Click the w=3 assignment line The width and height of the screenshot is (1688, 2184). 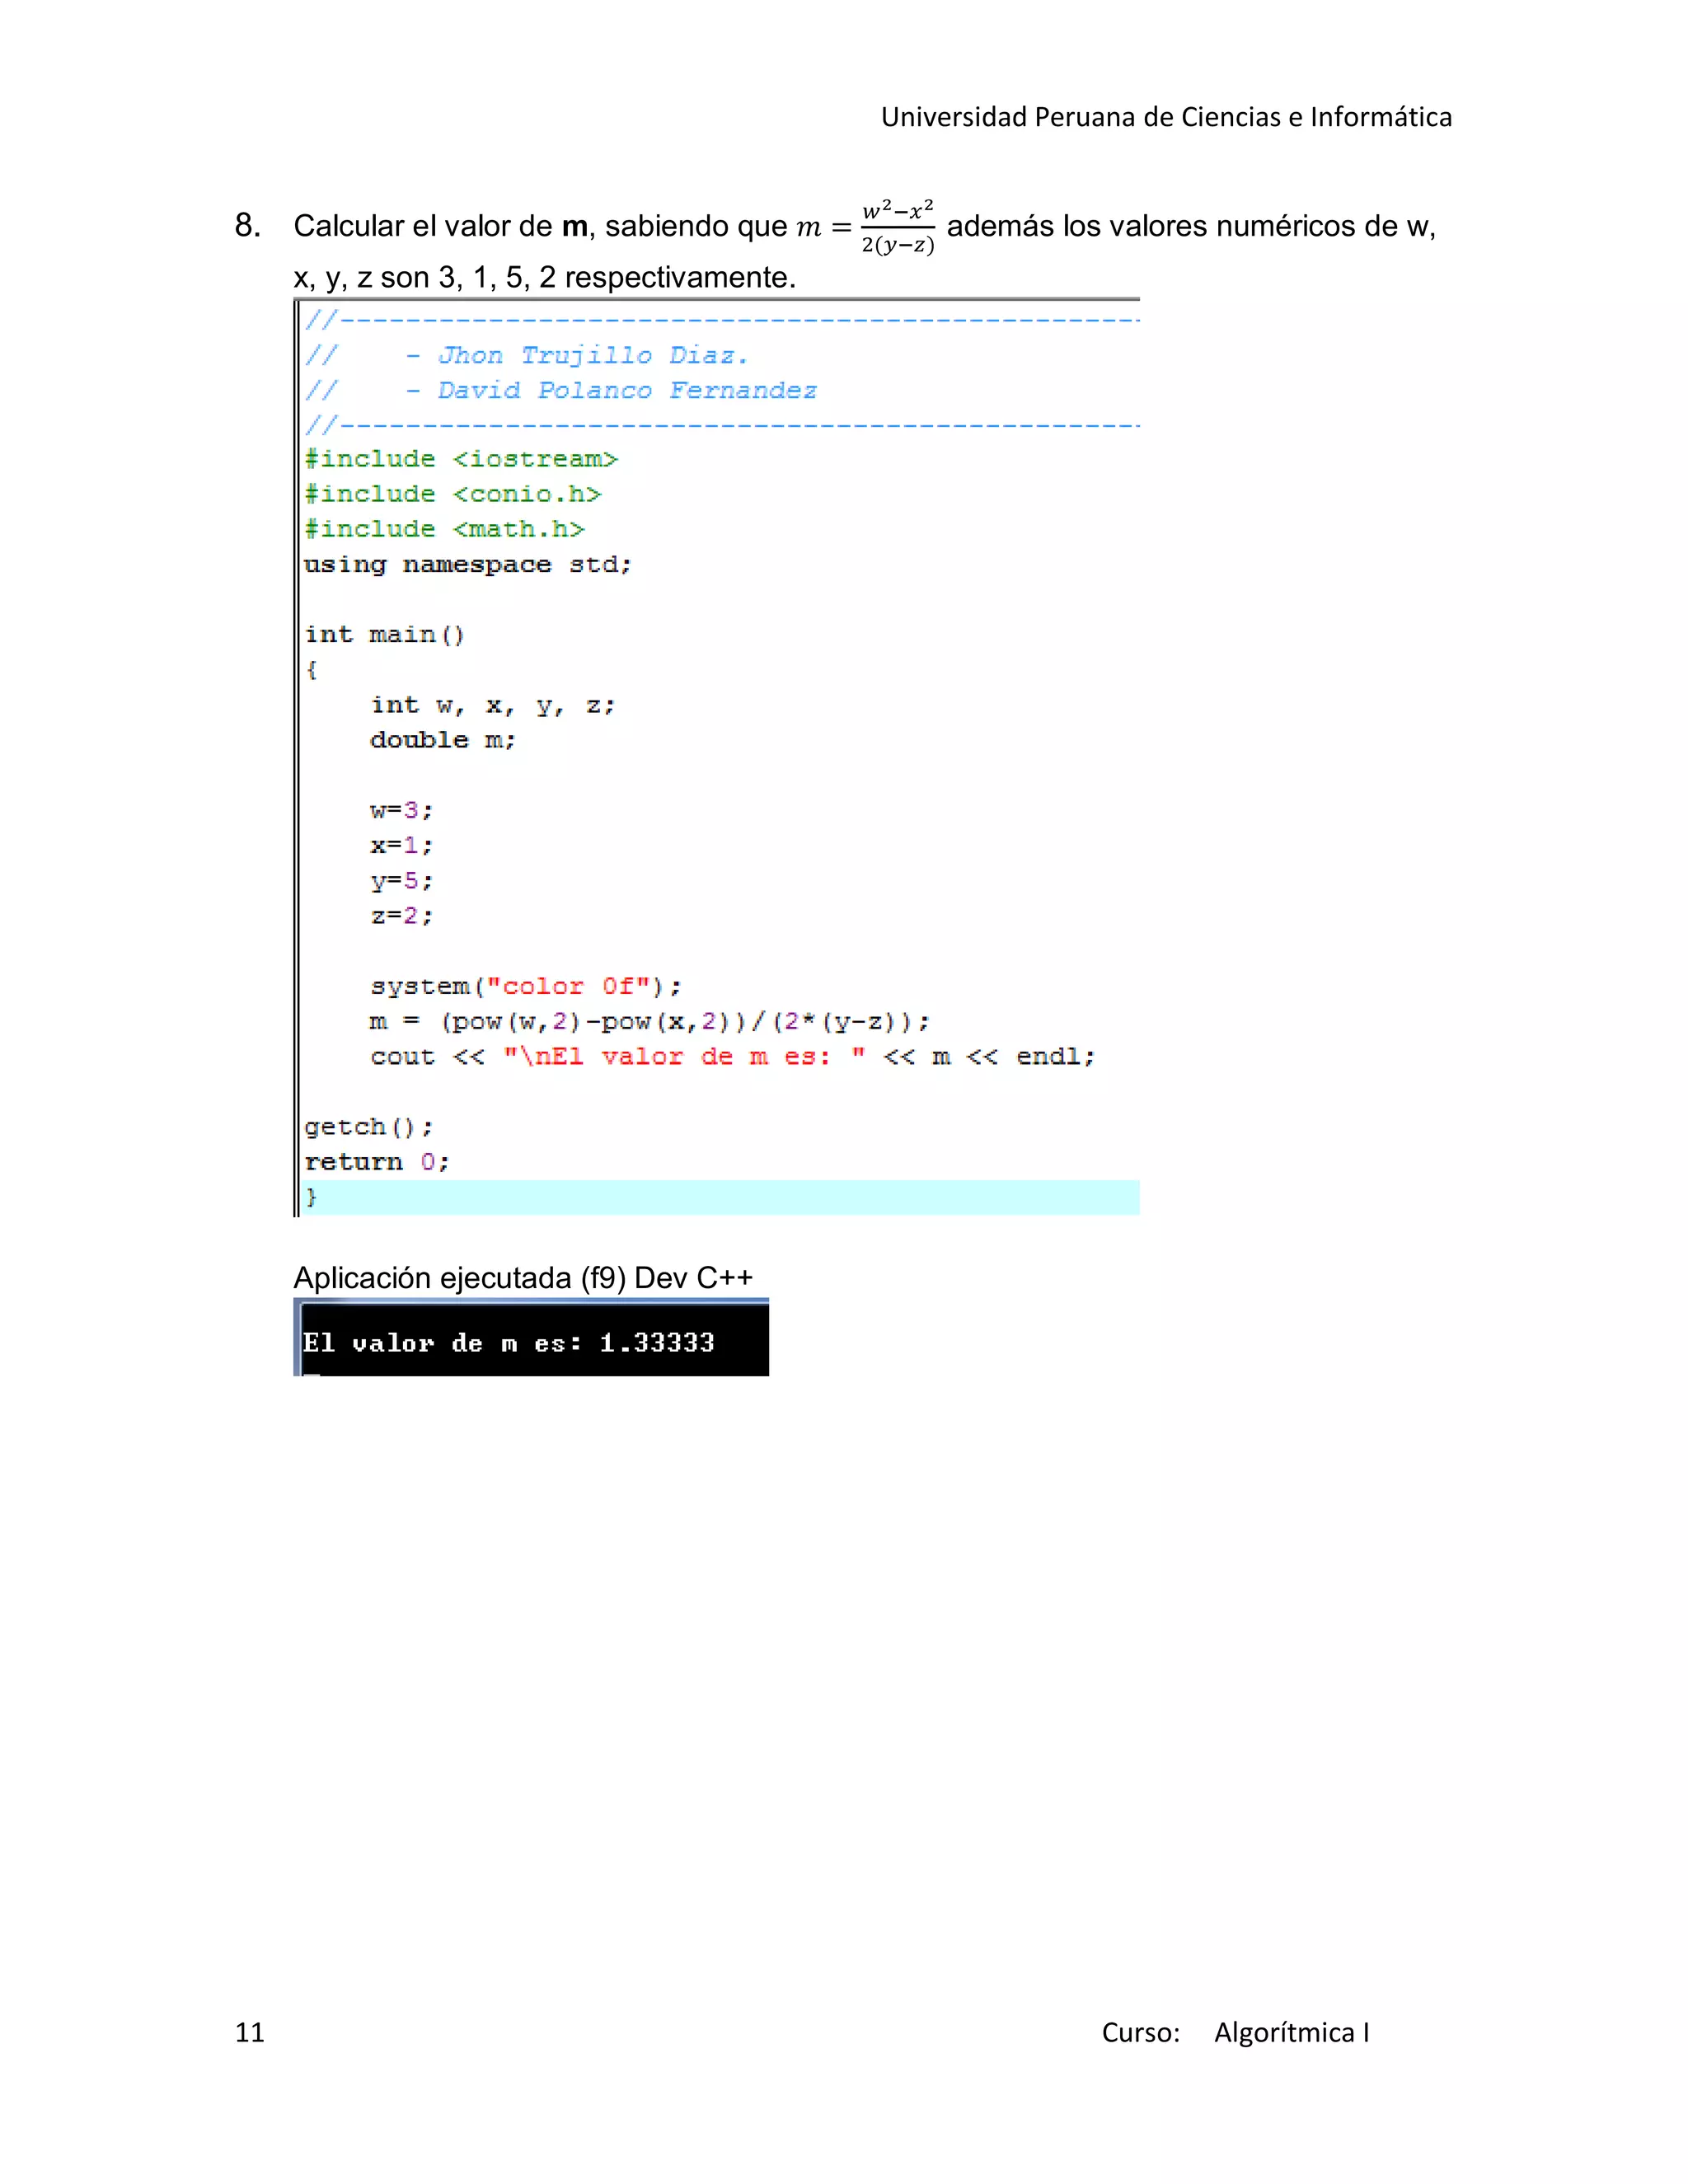click(401, 810)
